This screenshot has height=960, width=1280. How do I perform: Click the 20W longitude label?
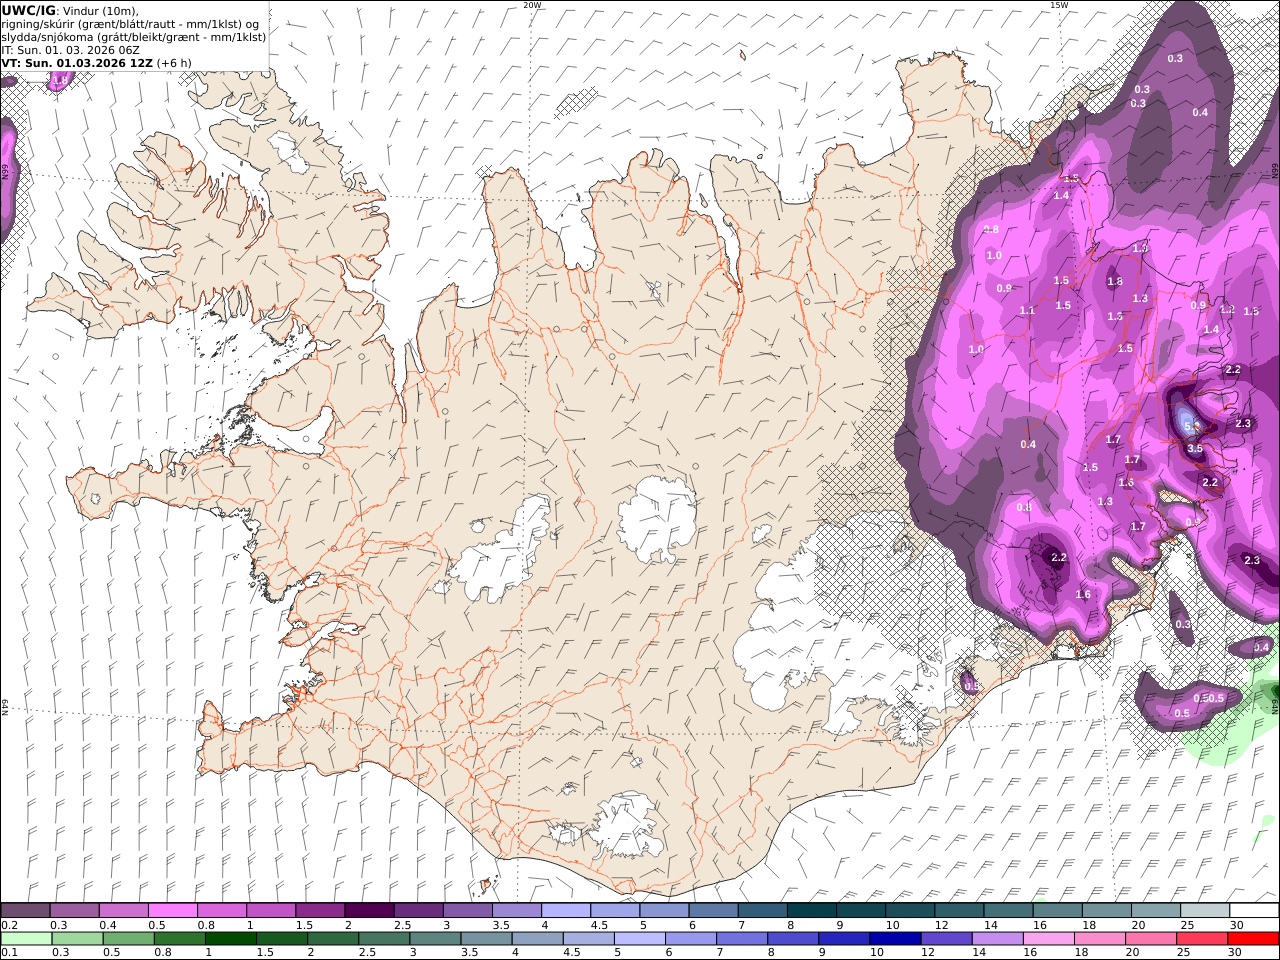click(532, 5)
